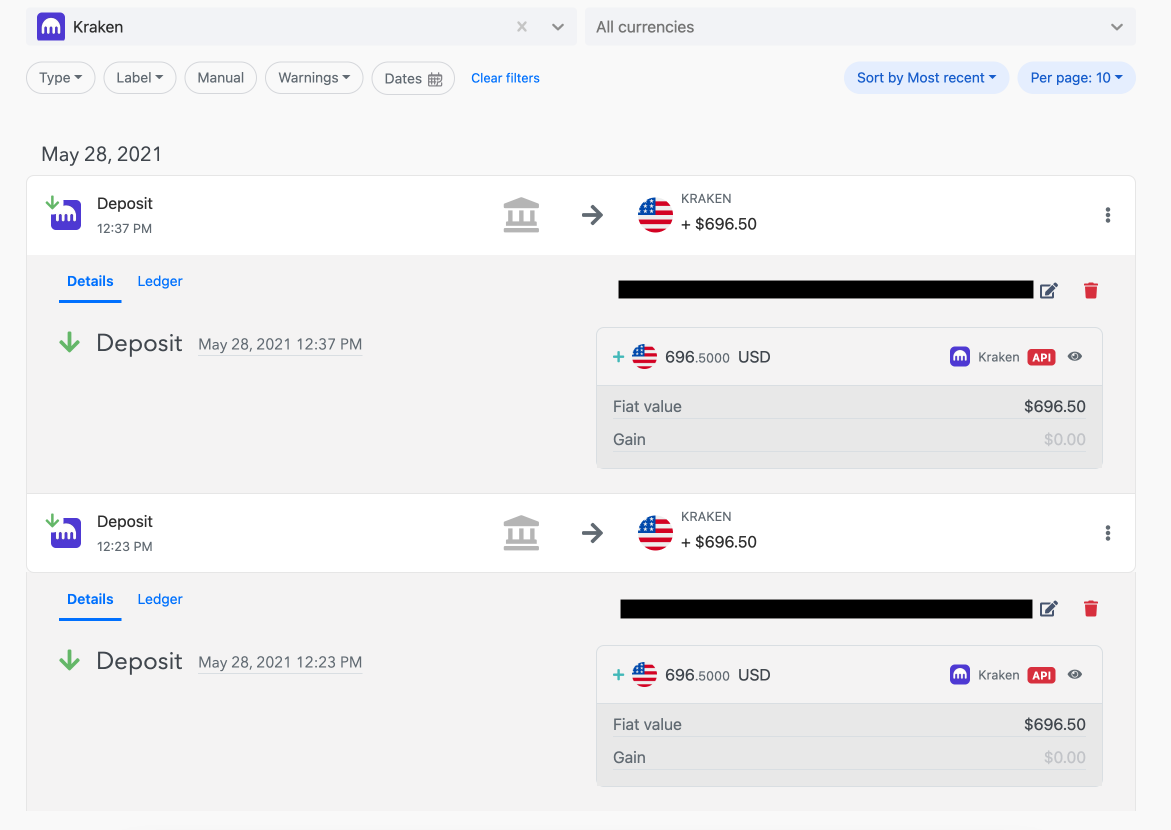Click the API badge in the 12:23 PM entry
Viewport: 1171px width, 830px height.
[x=1041, y=675]
